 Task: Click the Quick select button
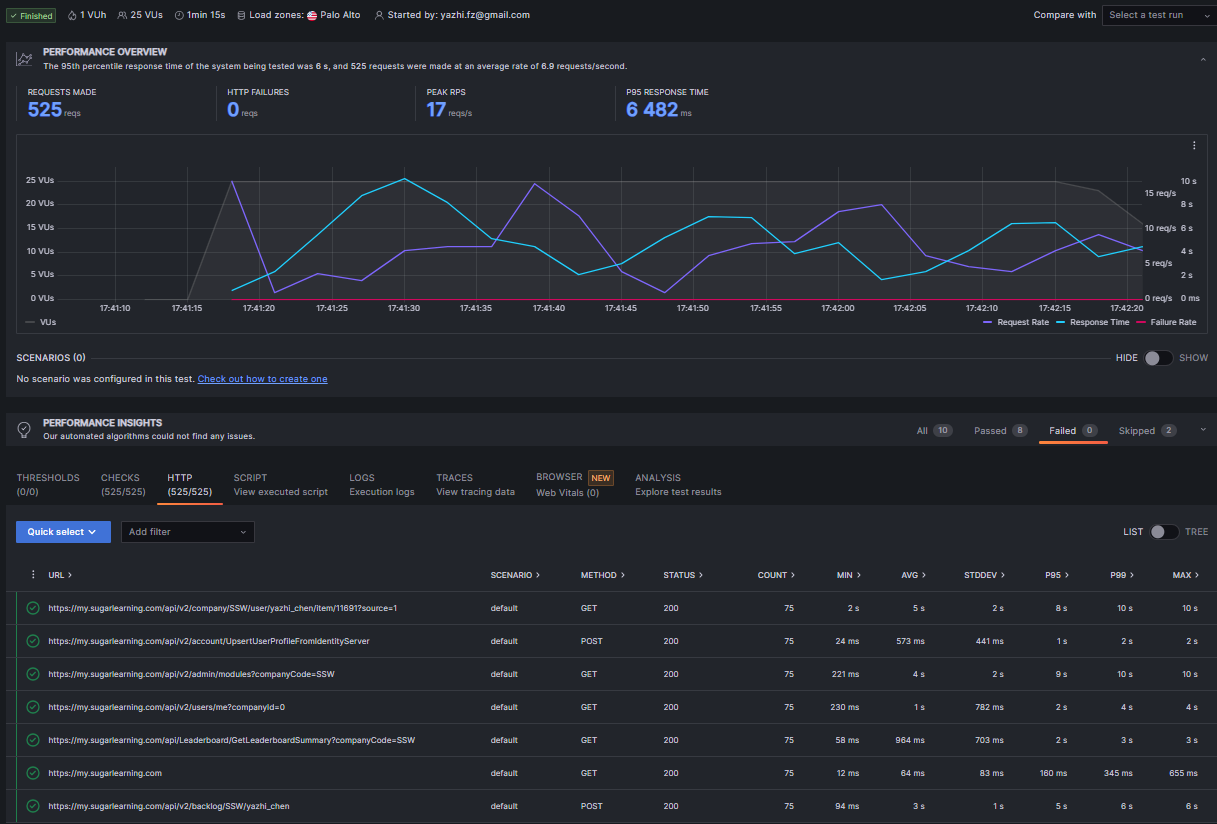click(63, 532)
